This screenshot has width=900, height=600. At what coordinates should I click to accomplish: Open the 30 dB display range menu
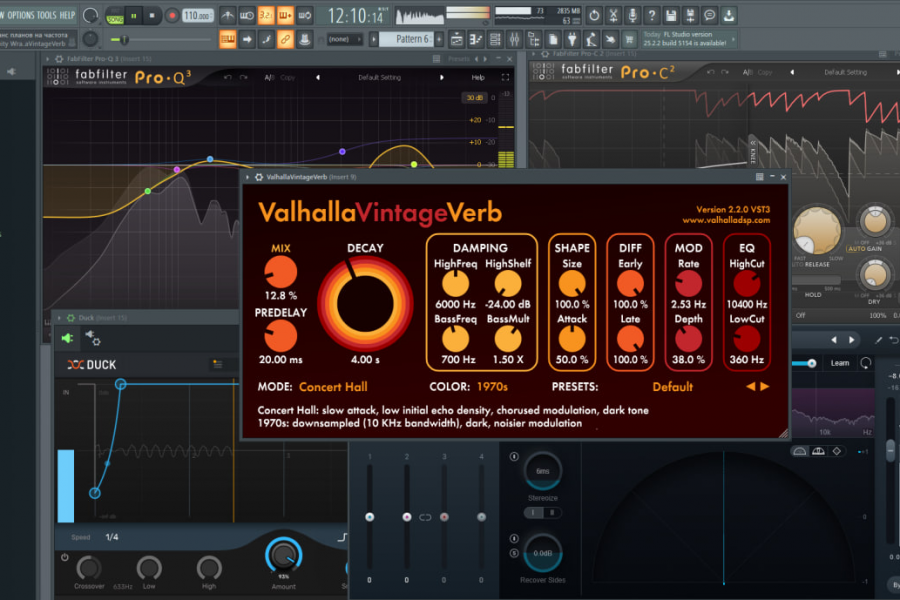(x=474, y=98)
